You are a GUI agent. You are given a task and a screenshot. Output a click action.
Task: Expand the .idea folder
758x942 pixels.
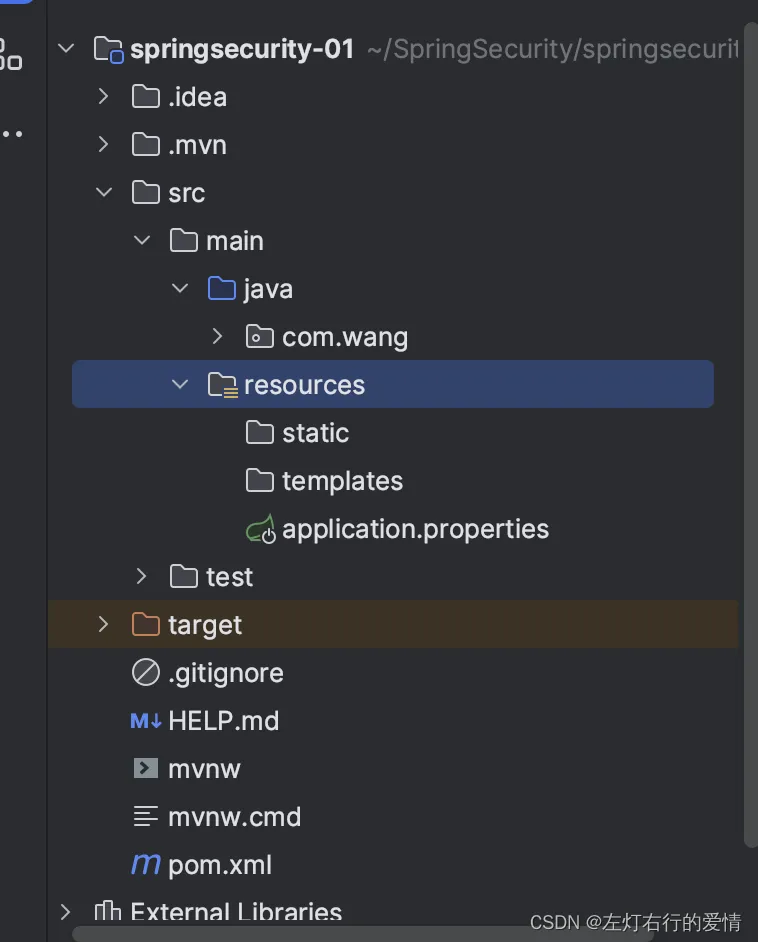click(103, 96)
